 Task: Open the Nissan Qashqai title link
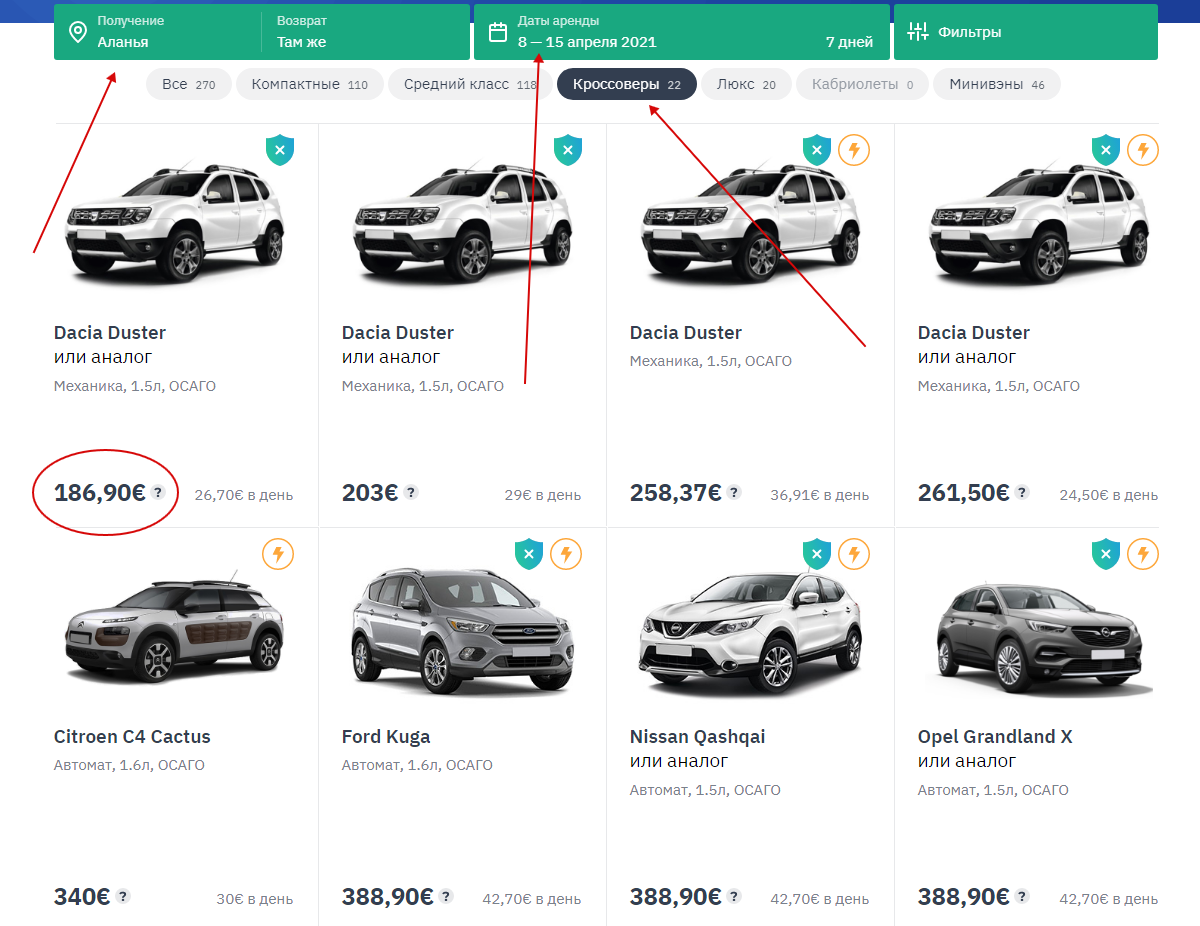[698, 737]
